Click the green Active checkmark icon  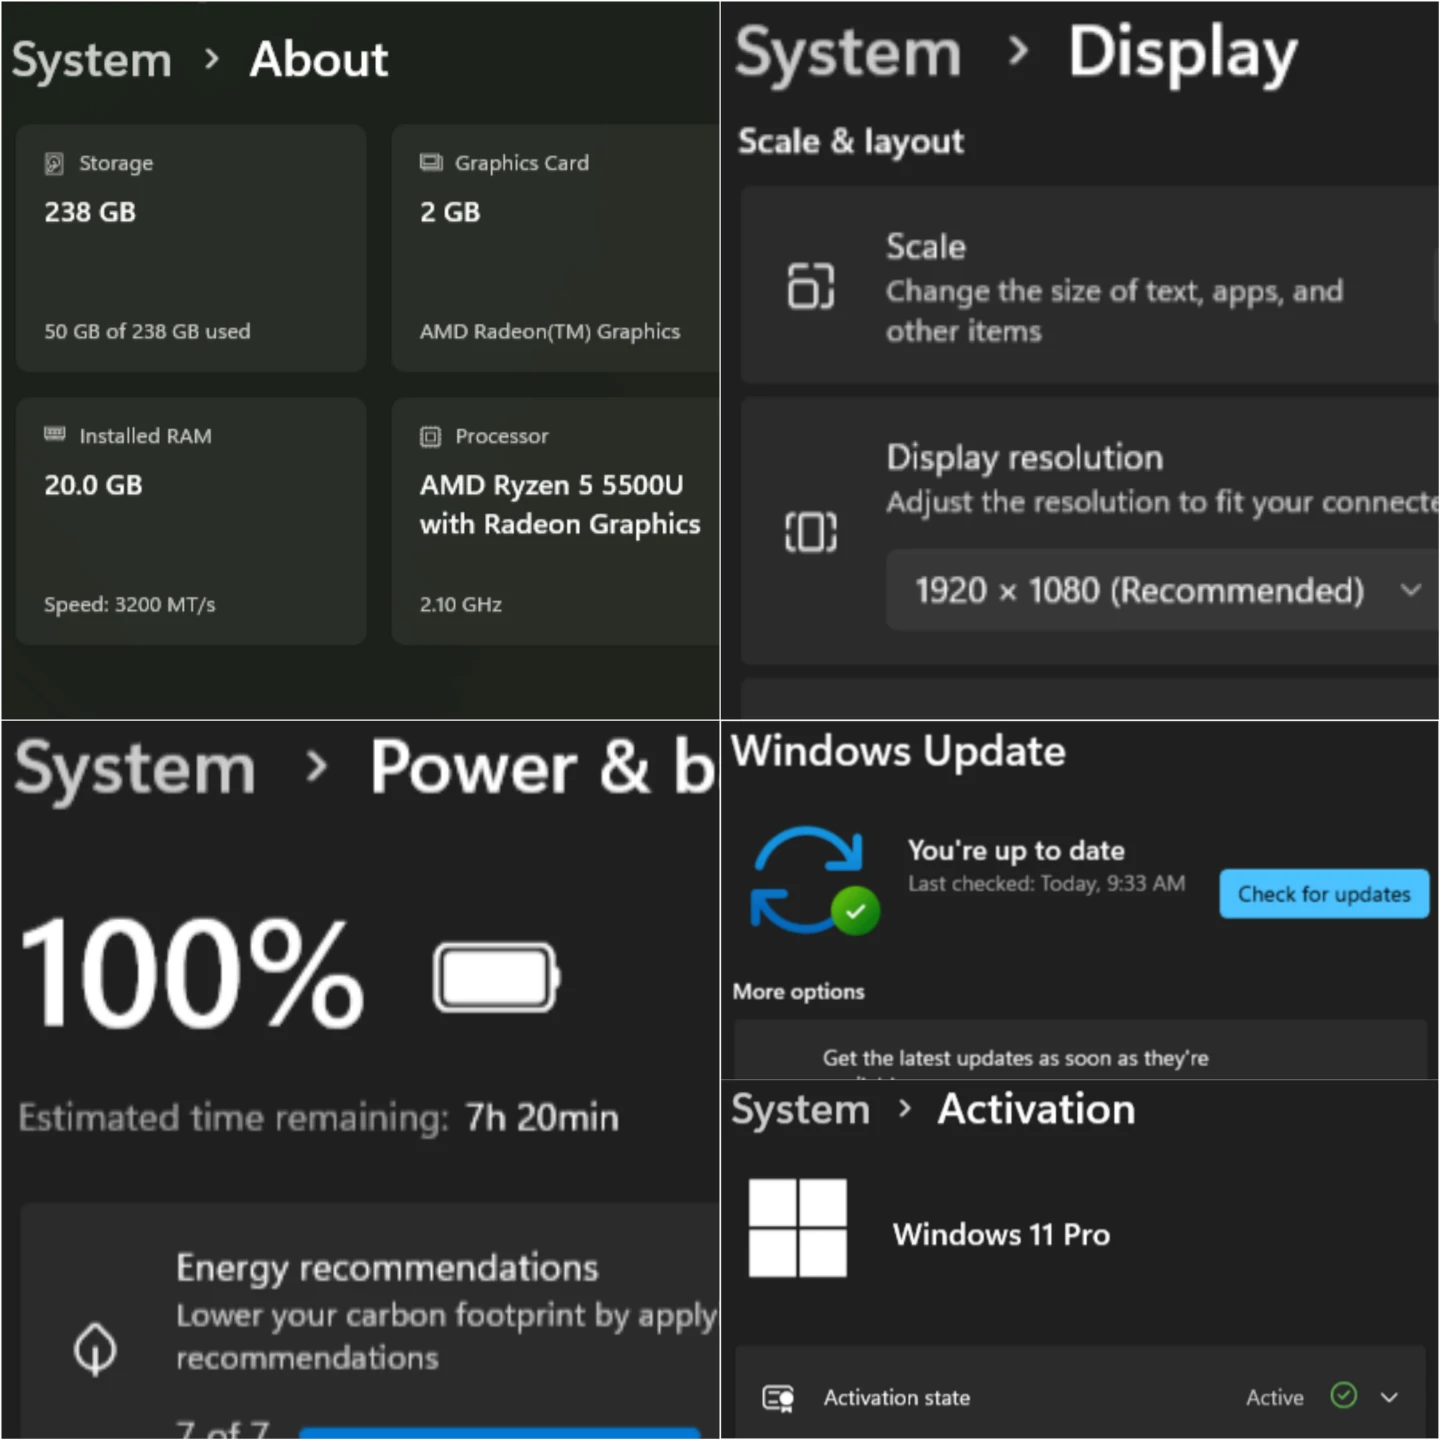coord(1344,1395)
